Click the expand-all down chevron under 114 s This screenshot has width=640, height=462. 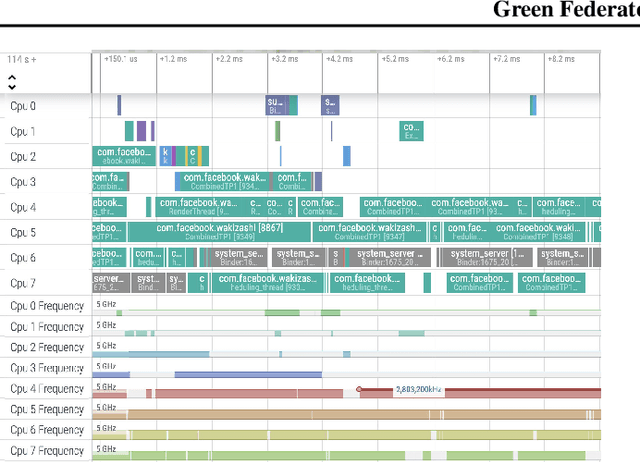click(12, 86)
